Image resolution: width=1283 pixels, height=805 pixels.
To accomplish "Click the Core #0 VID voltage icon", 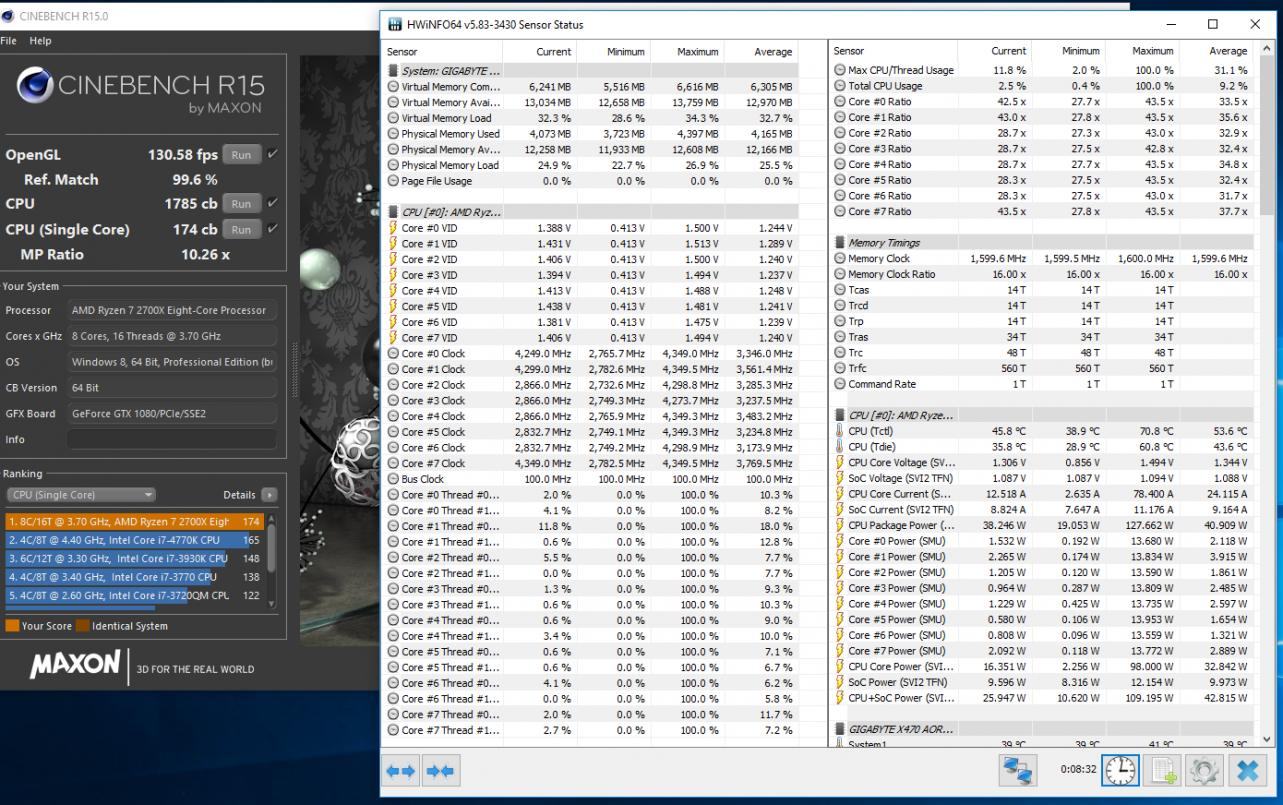I will 393,228.
